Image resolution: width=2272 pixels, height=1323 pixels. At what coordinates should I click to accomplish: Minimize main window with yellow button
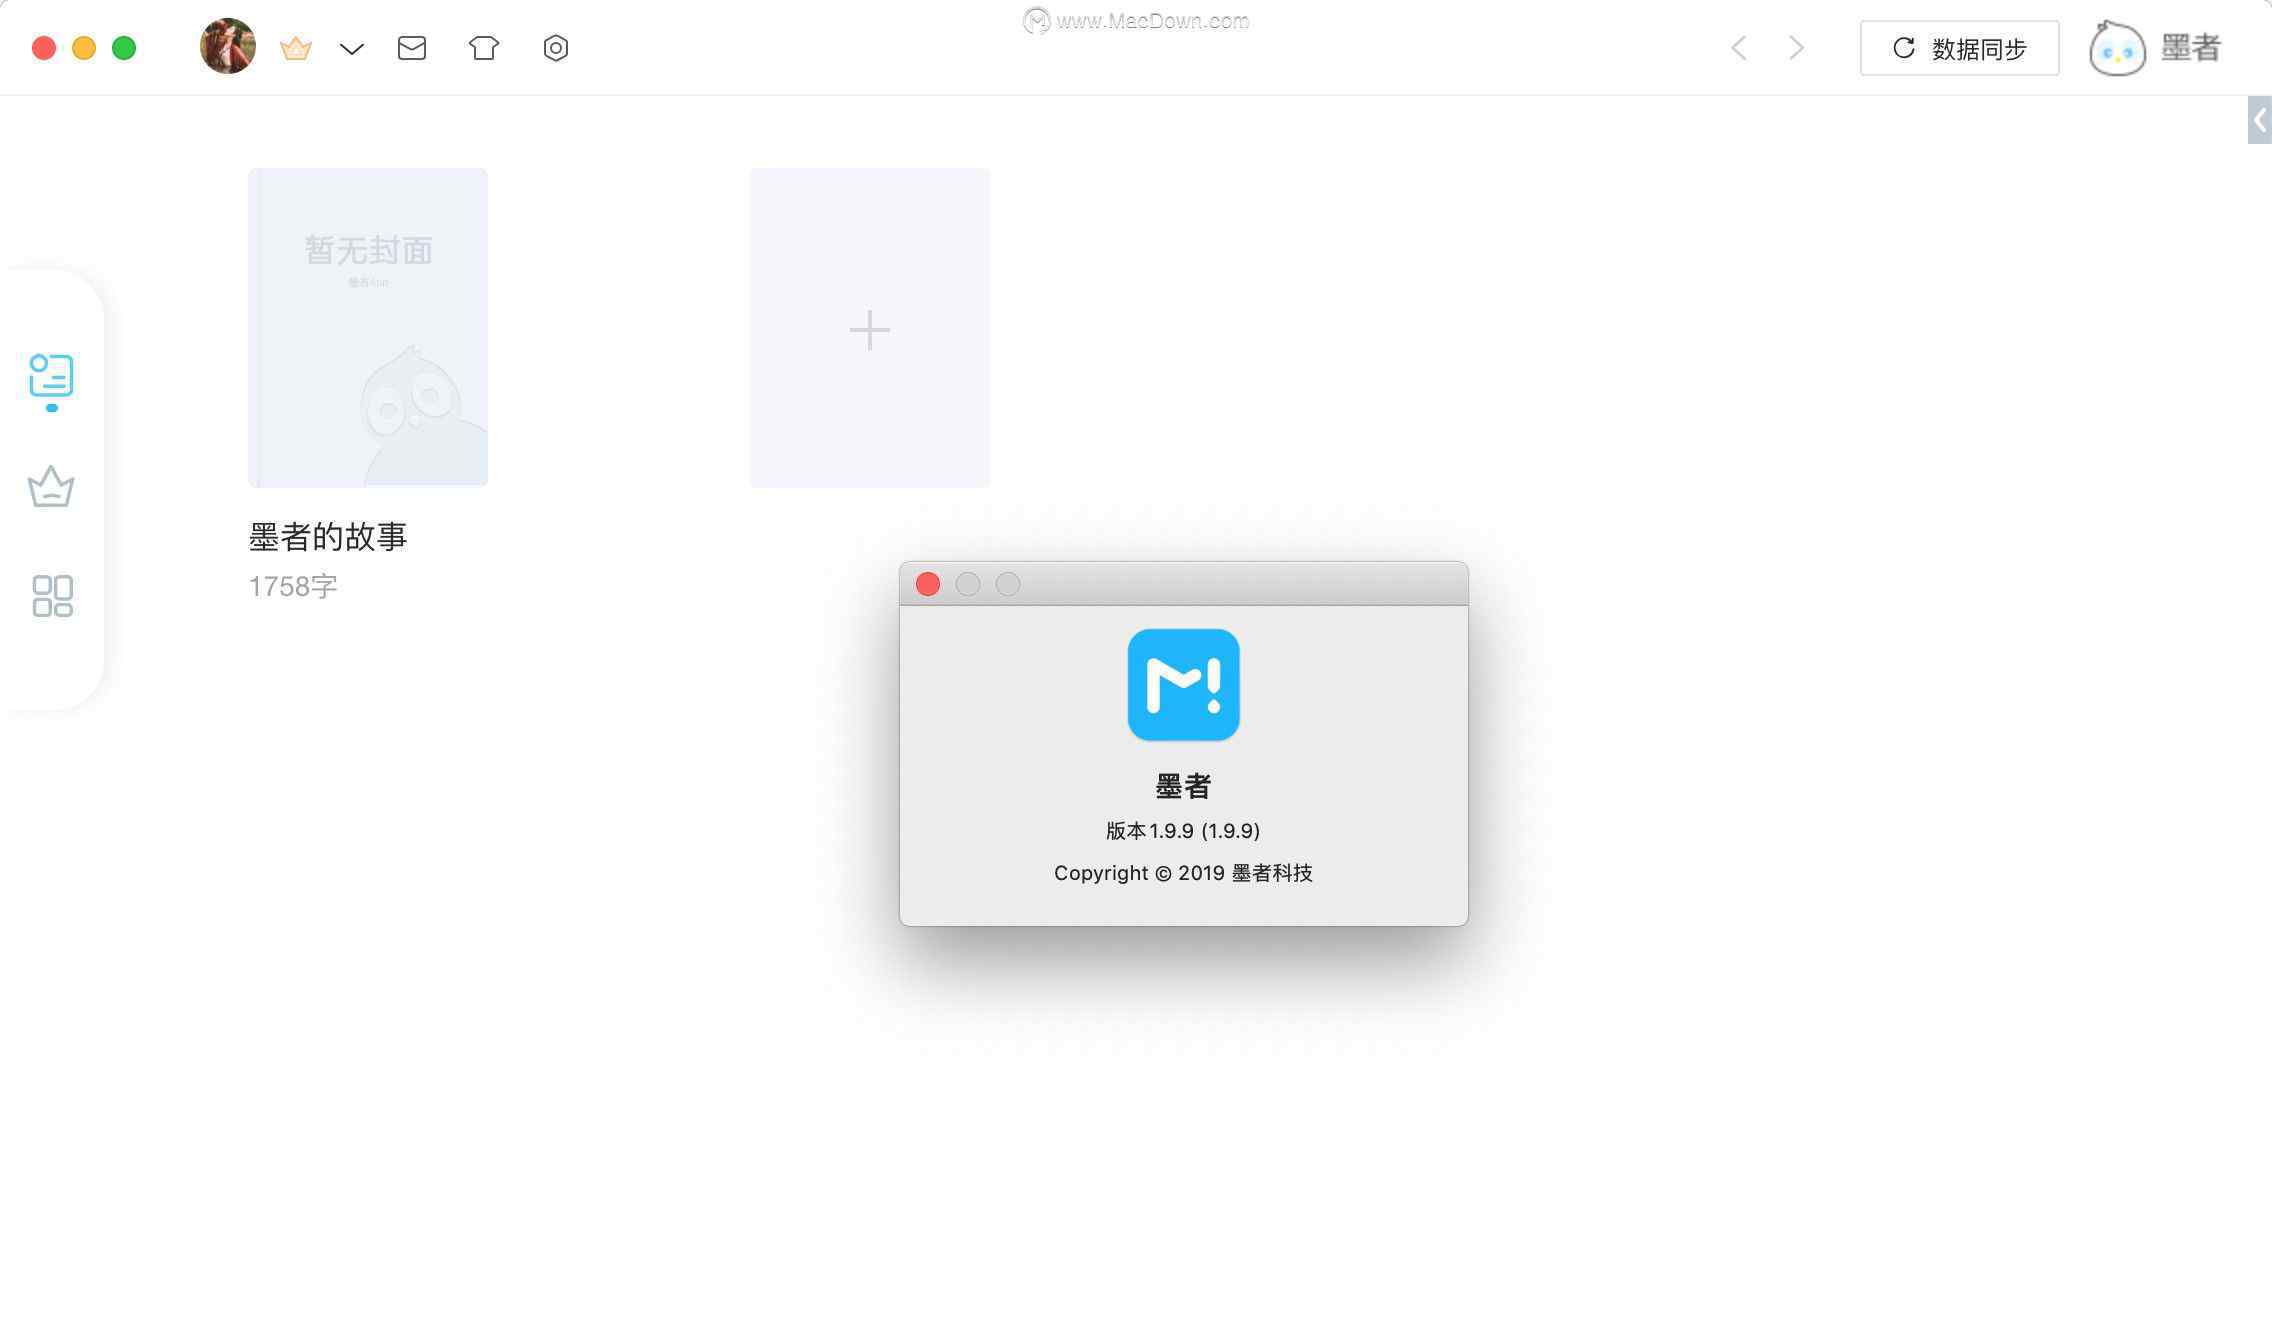pos(84,48)
